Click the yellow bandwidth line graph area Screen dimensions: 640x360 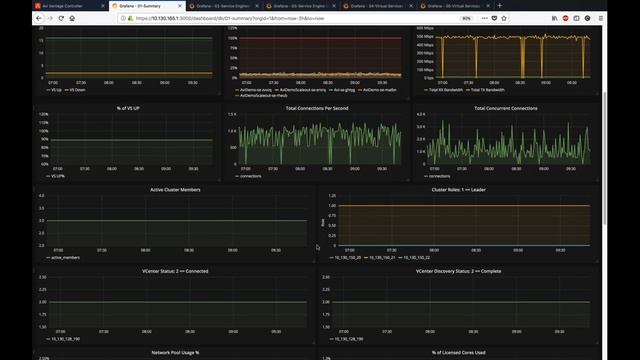point(513,56)
